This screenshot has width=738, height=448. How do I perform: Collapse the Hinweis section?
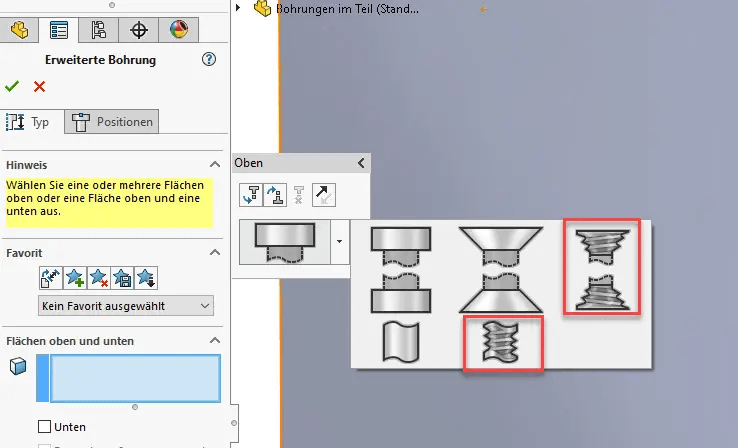click(x=213, y=164)
